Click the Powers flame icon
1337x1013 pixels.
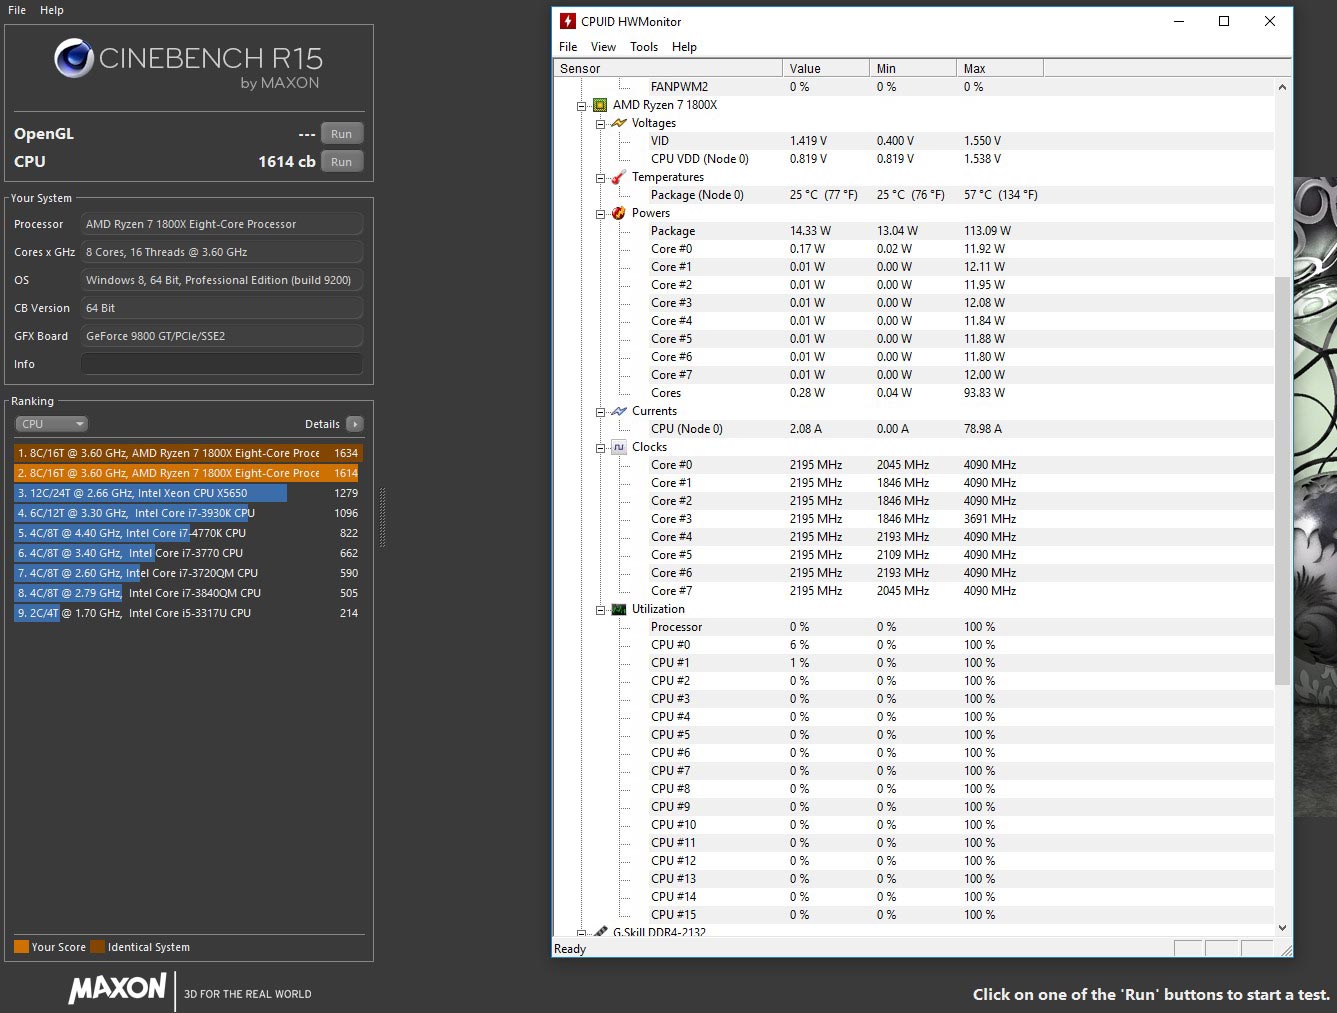(619, 213)
